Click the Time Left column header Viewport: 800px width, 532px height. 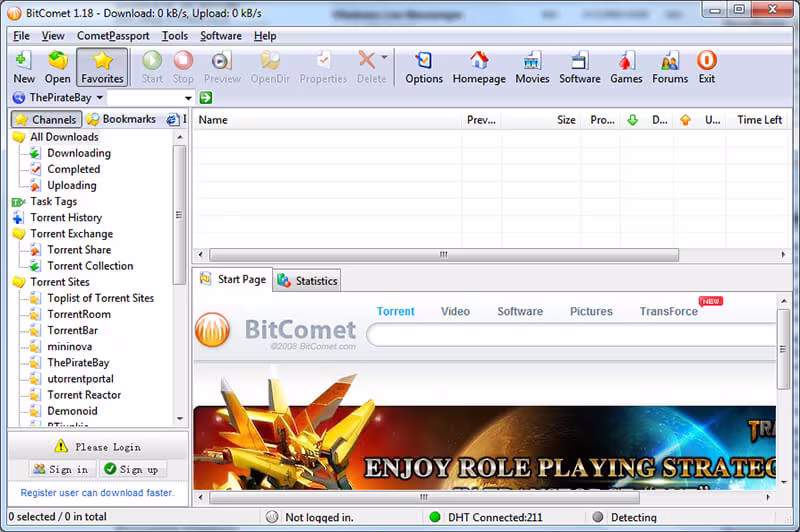[x=759, y=120]
